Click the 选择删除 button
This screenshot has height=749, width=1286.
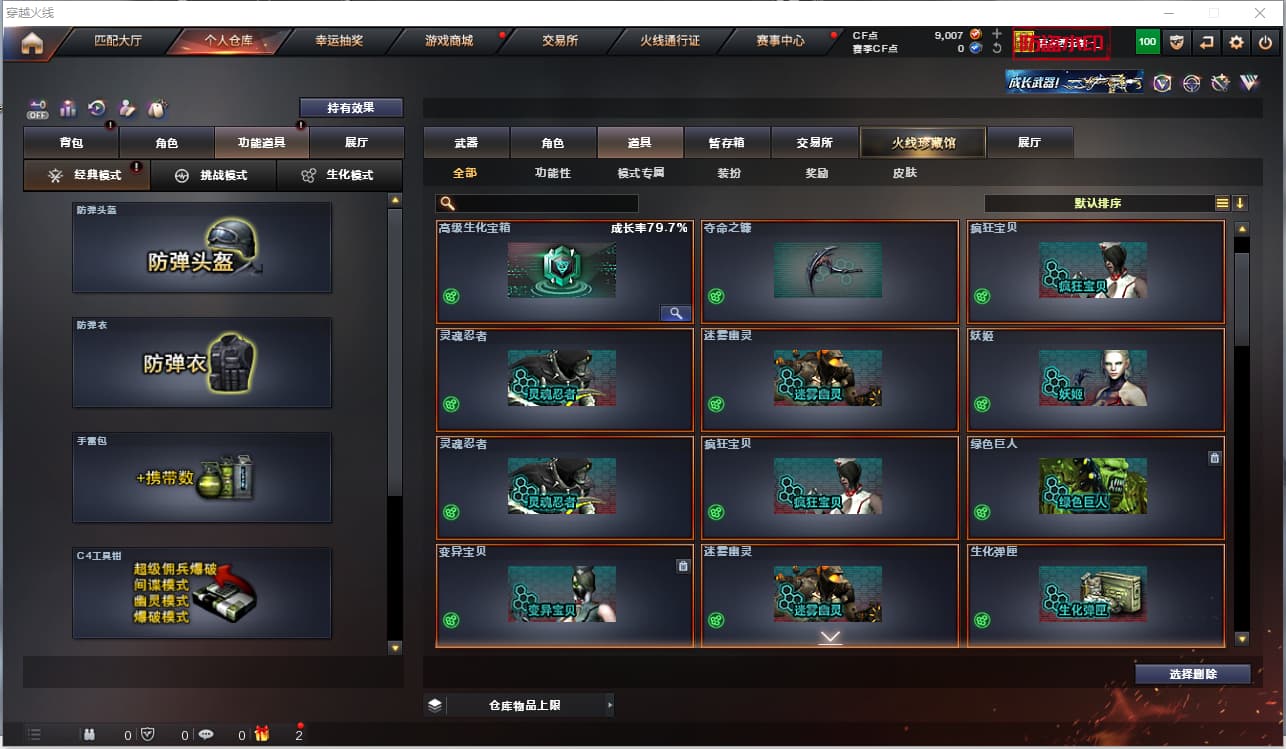pos(1193,674)
